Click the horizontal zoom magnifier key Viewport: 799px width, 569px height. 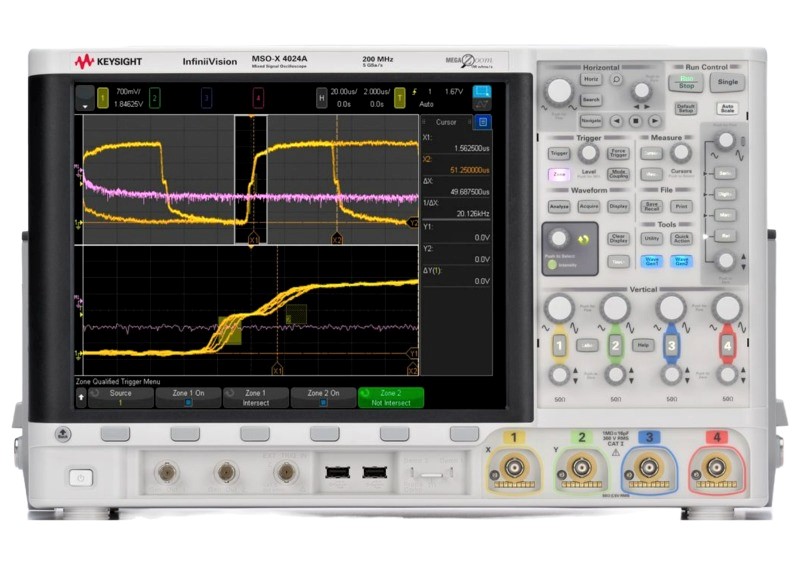(616, 79)
